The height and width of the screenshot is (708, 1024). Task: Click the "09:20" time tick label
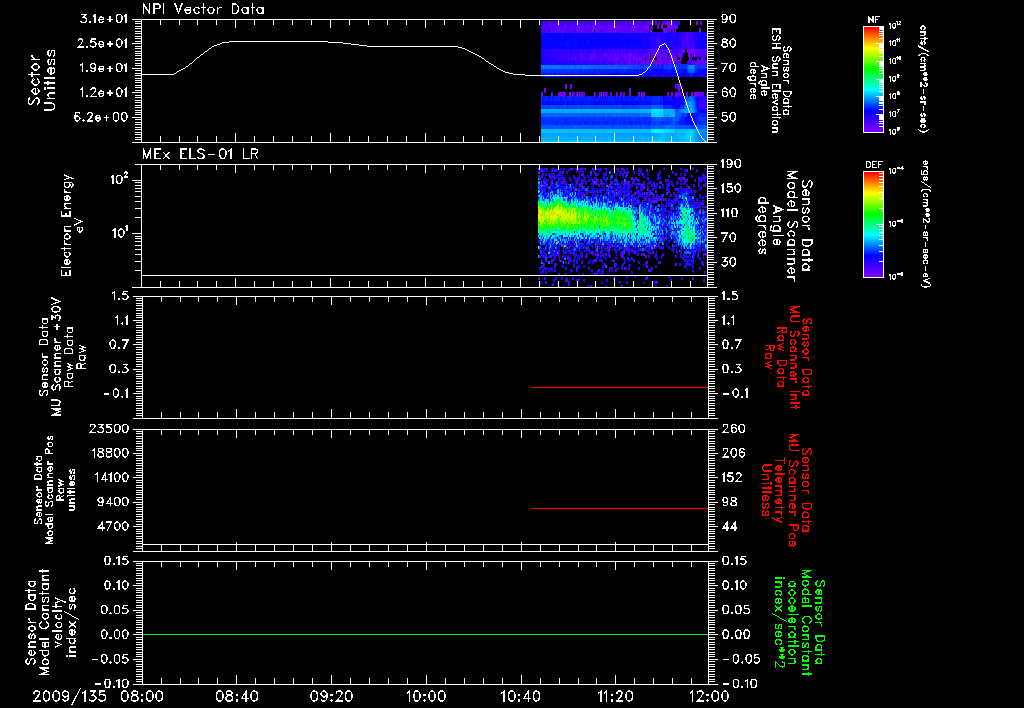click(331, 696)
